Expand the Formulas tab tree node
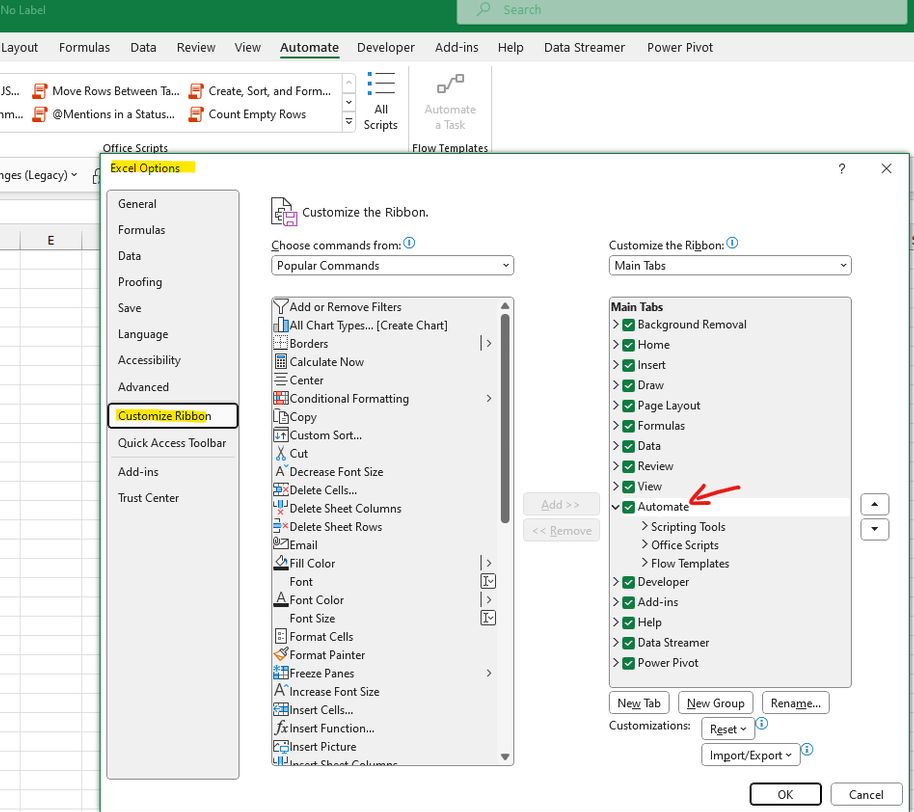 tap(616, 426)
